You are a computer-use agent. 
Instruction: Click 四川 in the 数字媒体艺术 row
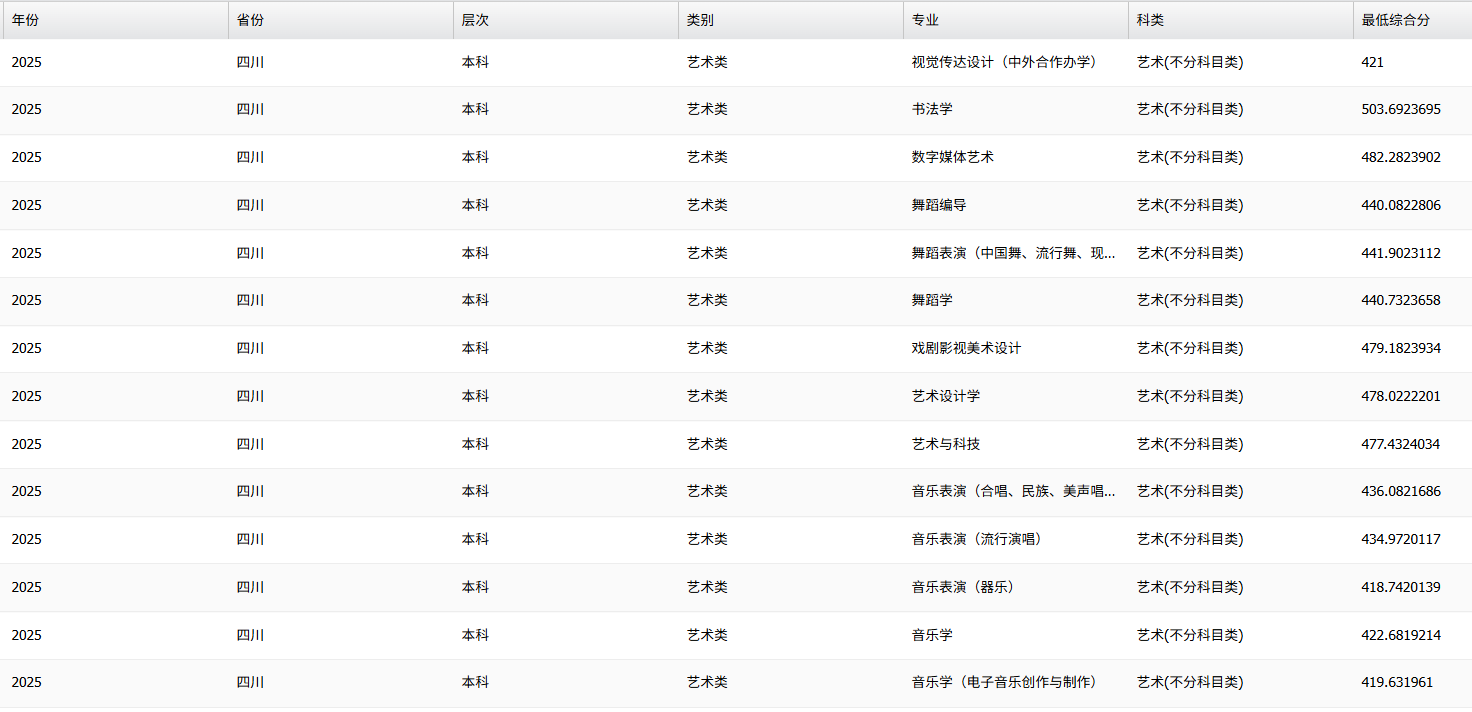point(250,157)
